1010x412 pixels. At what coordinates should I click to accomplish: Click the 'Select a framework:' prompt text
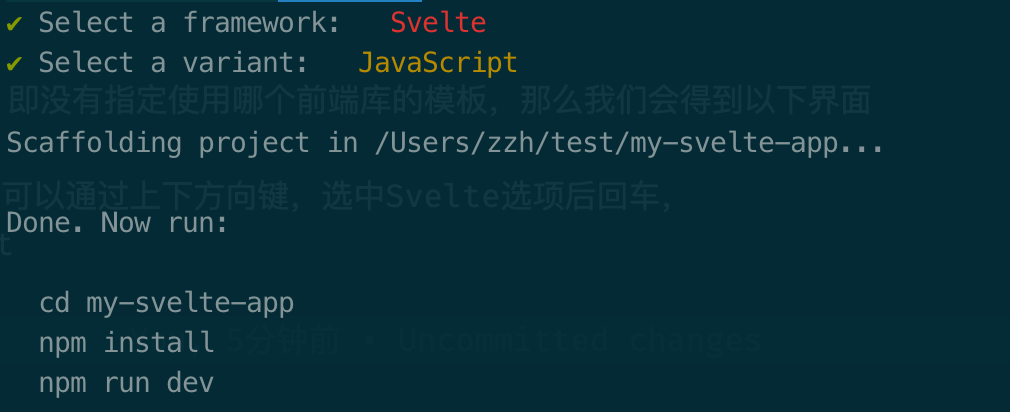click(189, 22)
